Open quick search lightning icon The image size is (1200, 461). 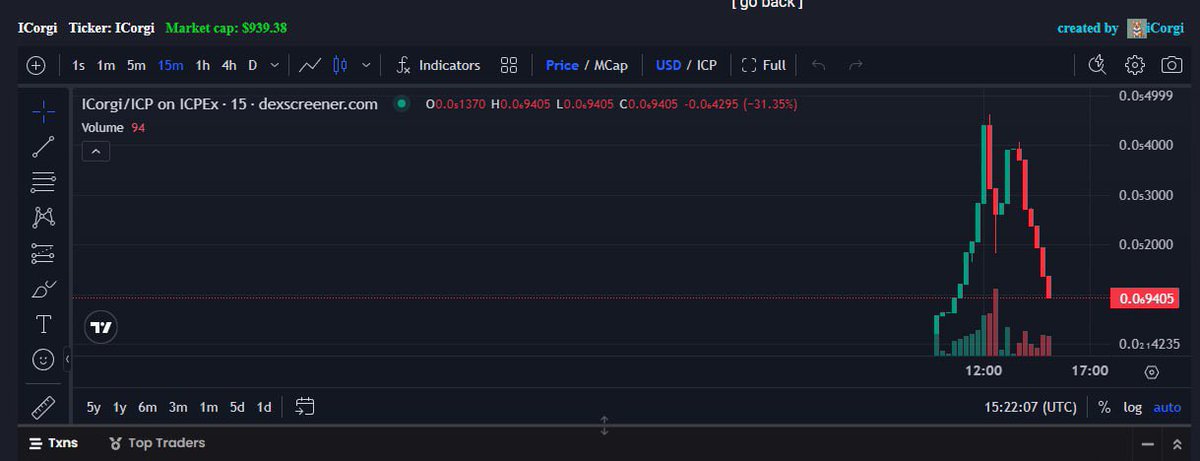pos(1097,65)
